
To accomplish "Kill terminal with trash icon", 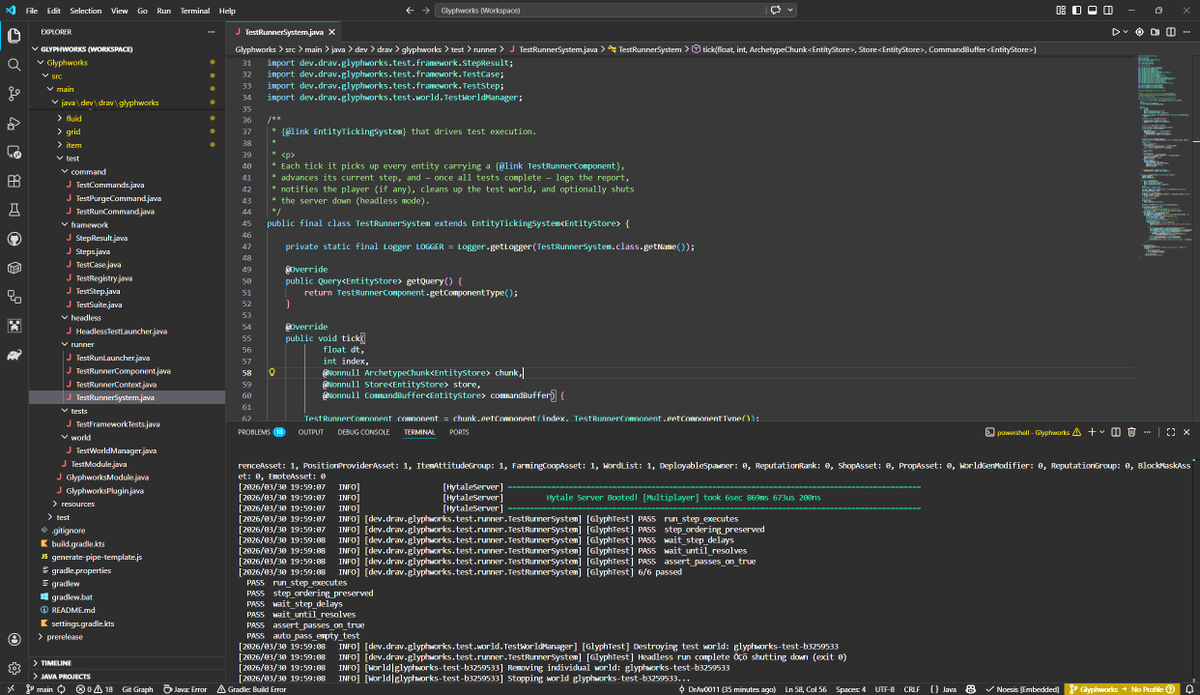I will pos(1132,432).
